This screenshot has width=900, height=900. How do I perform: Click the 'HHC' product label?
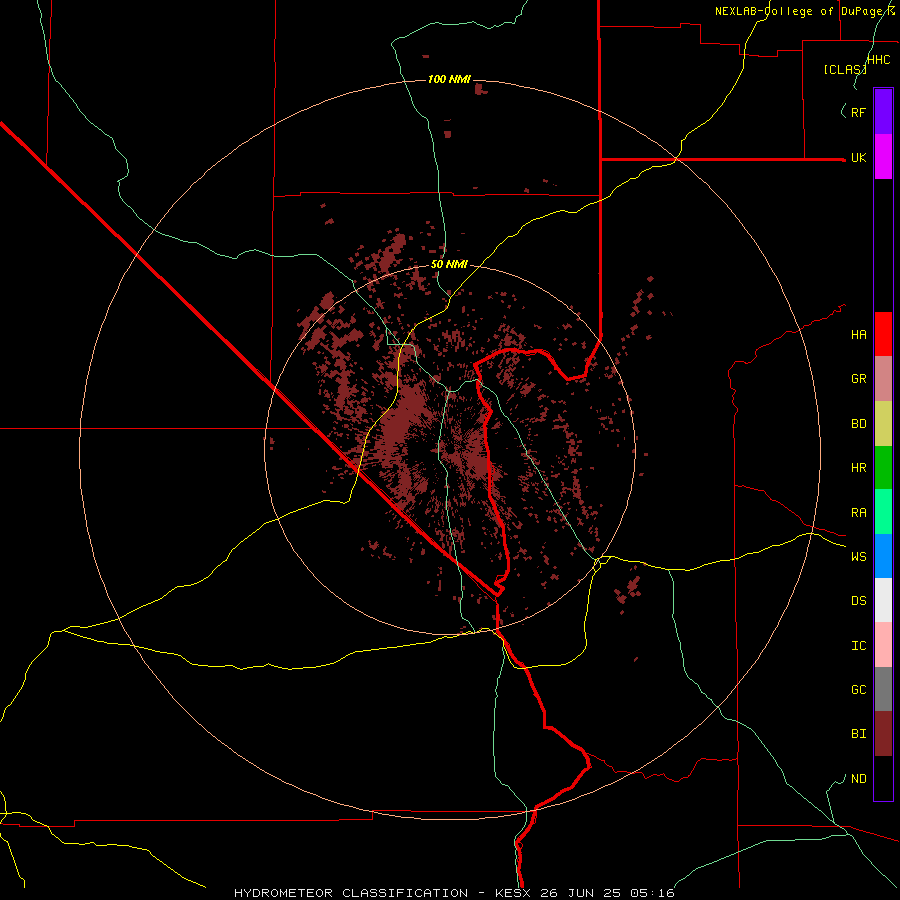pyautogui.click(x=879, y=60)
